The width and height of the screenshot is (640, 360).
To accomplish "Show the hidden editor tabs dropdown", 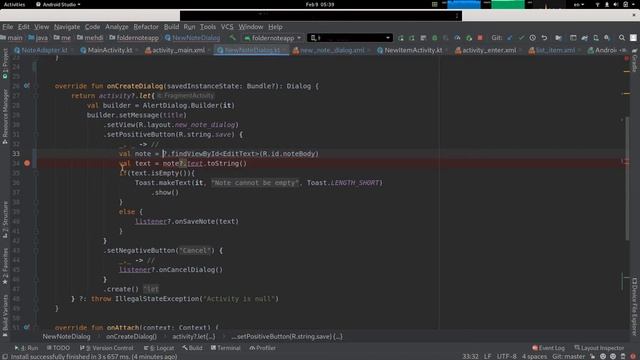I will (623, 50).
